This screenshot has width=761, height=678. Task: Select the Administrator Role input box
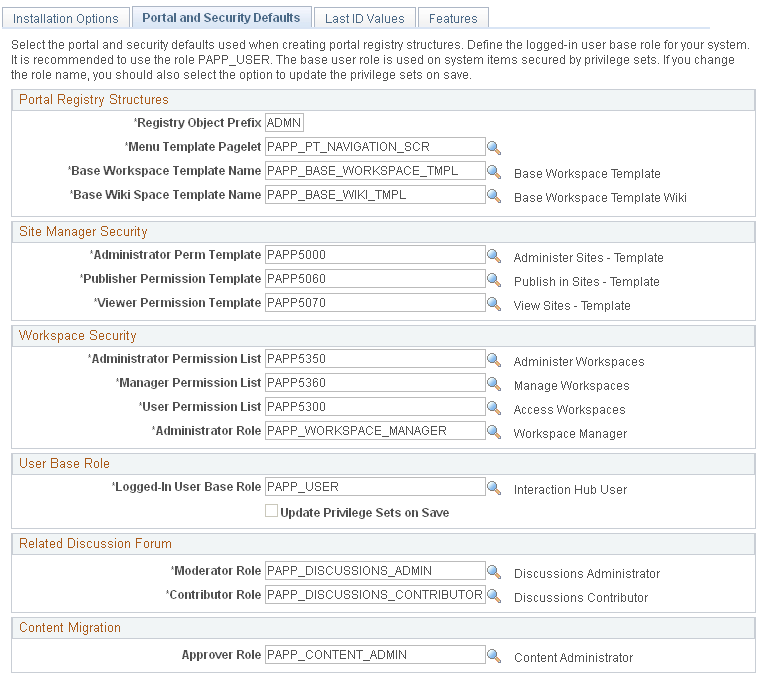tap(375, 431)
